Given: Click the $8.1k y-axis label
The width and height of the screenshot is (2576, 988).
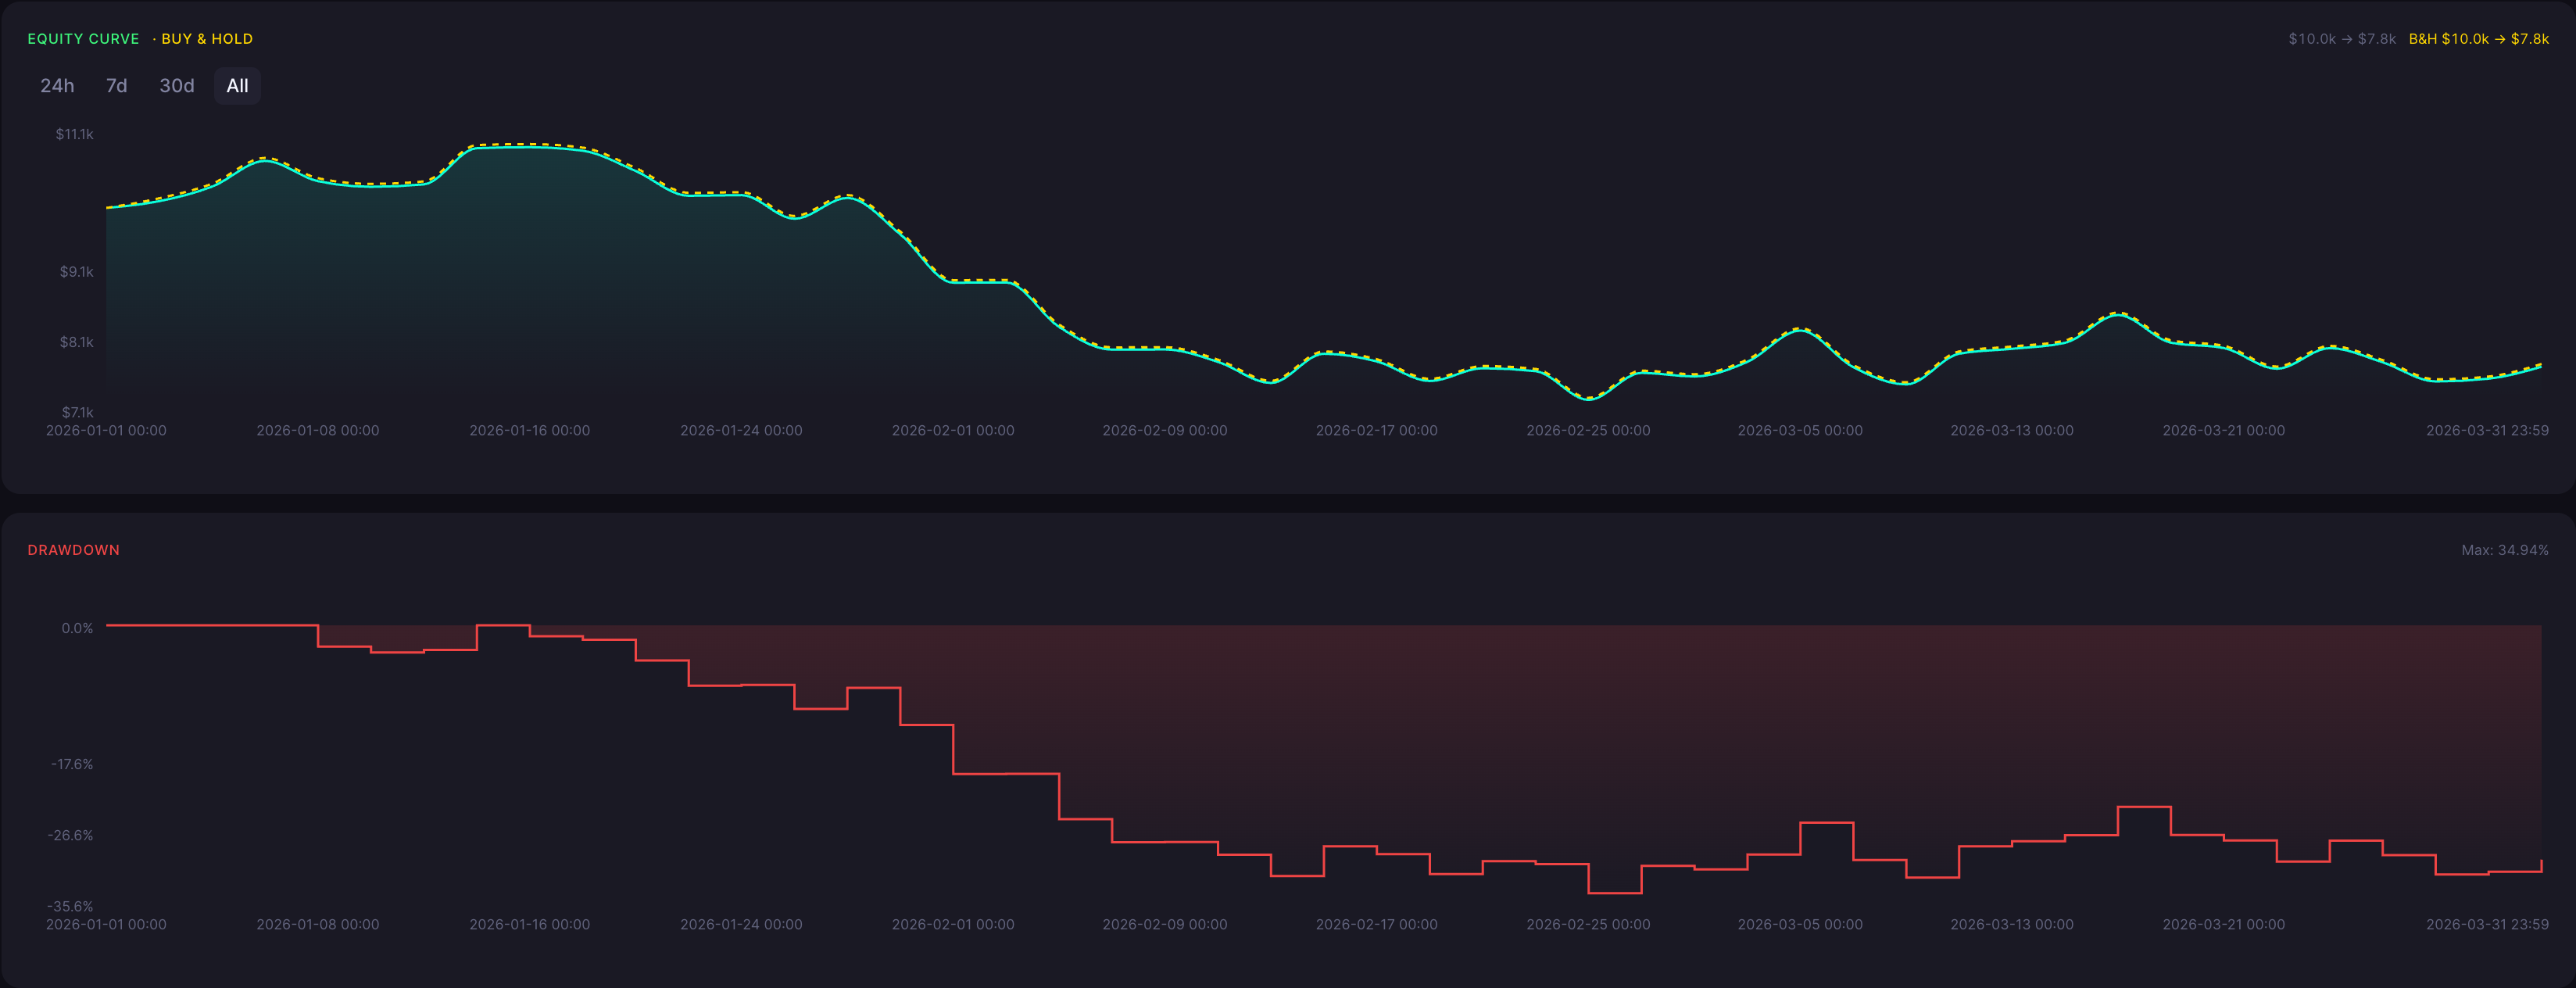Looking at the screenshot, I should (77, 342).
